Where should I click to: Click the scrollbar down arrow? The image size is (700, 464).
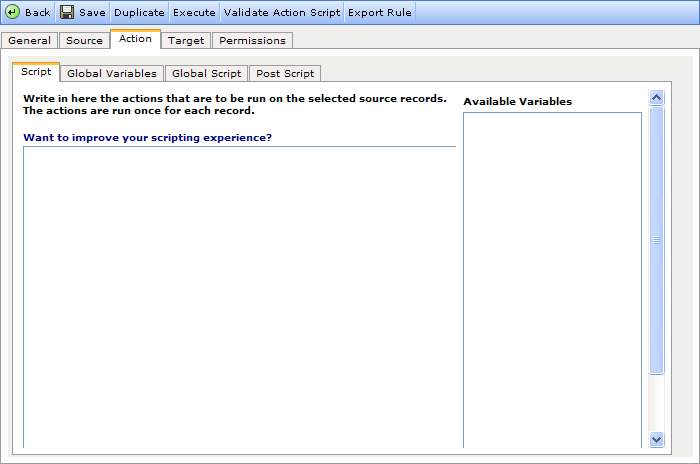click(x=657, y=438)
